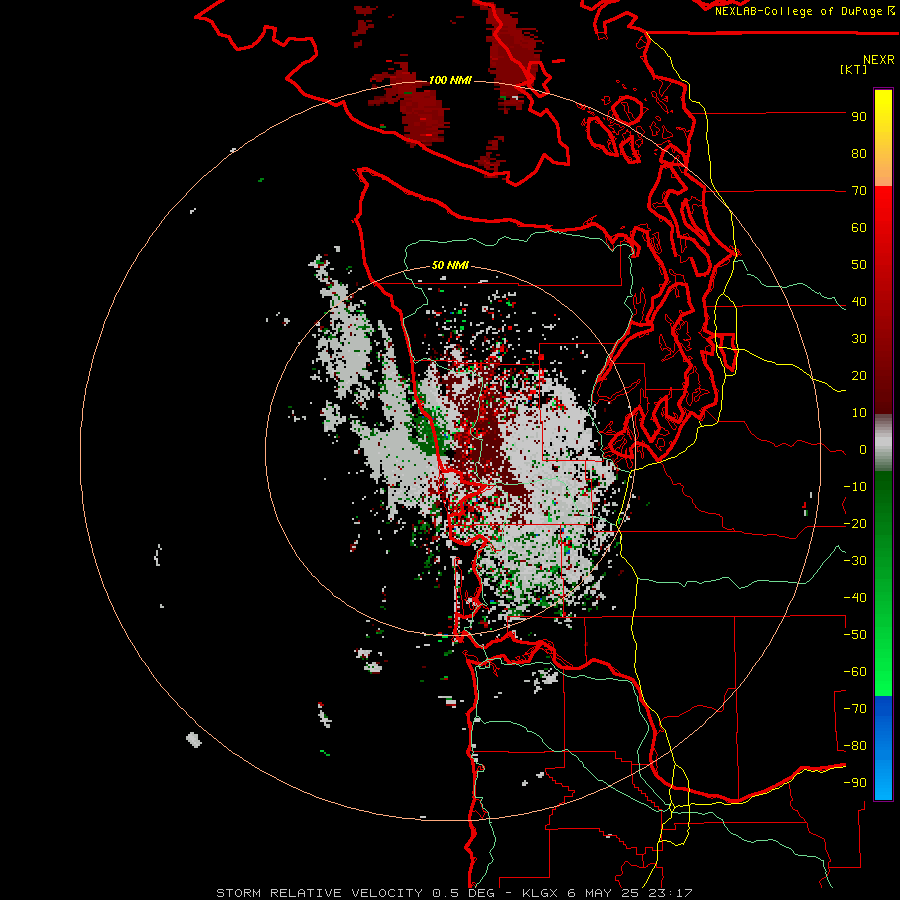Select the 20 knot scale label
This screenshot has width=900, height=900.
click(859, 376)
